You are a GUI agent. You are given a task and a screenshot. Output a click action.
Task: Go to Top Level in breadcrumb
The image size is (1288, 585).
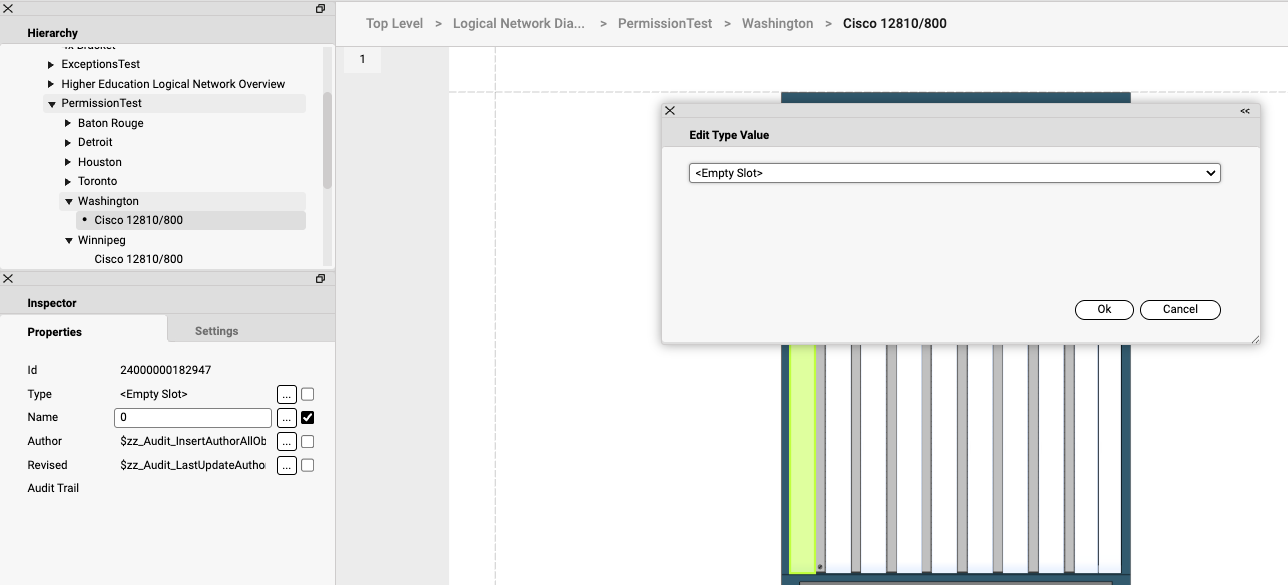tap(394, 23)
